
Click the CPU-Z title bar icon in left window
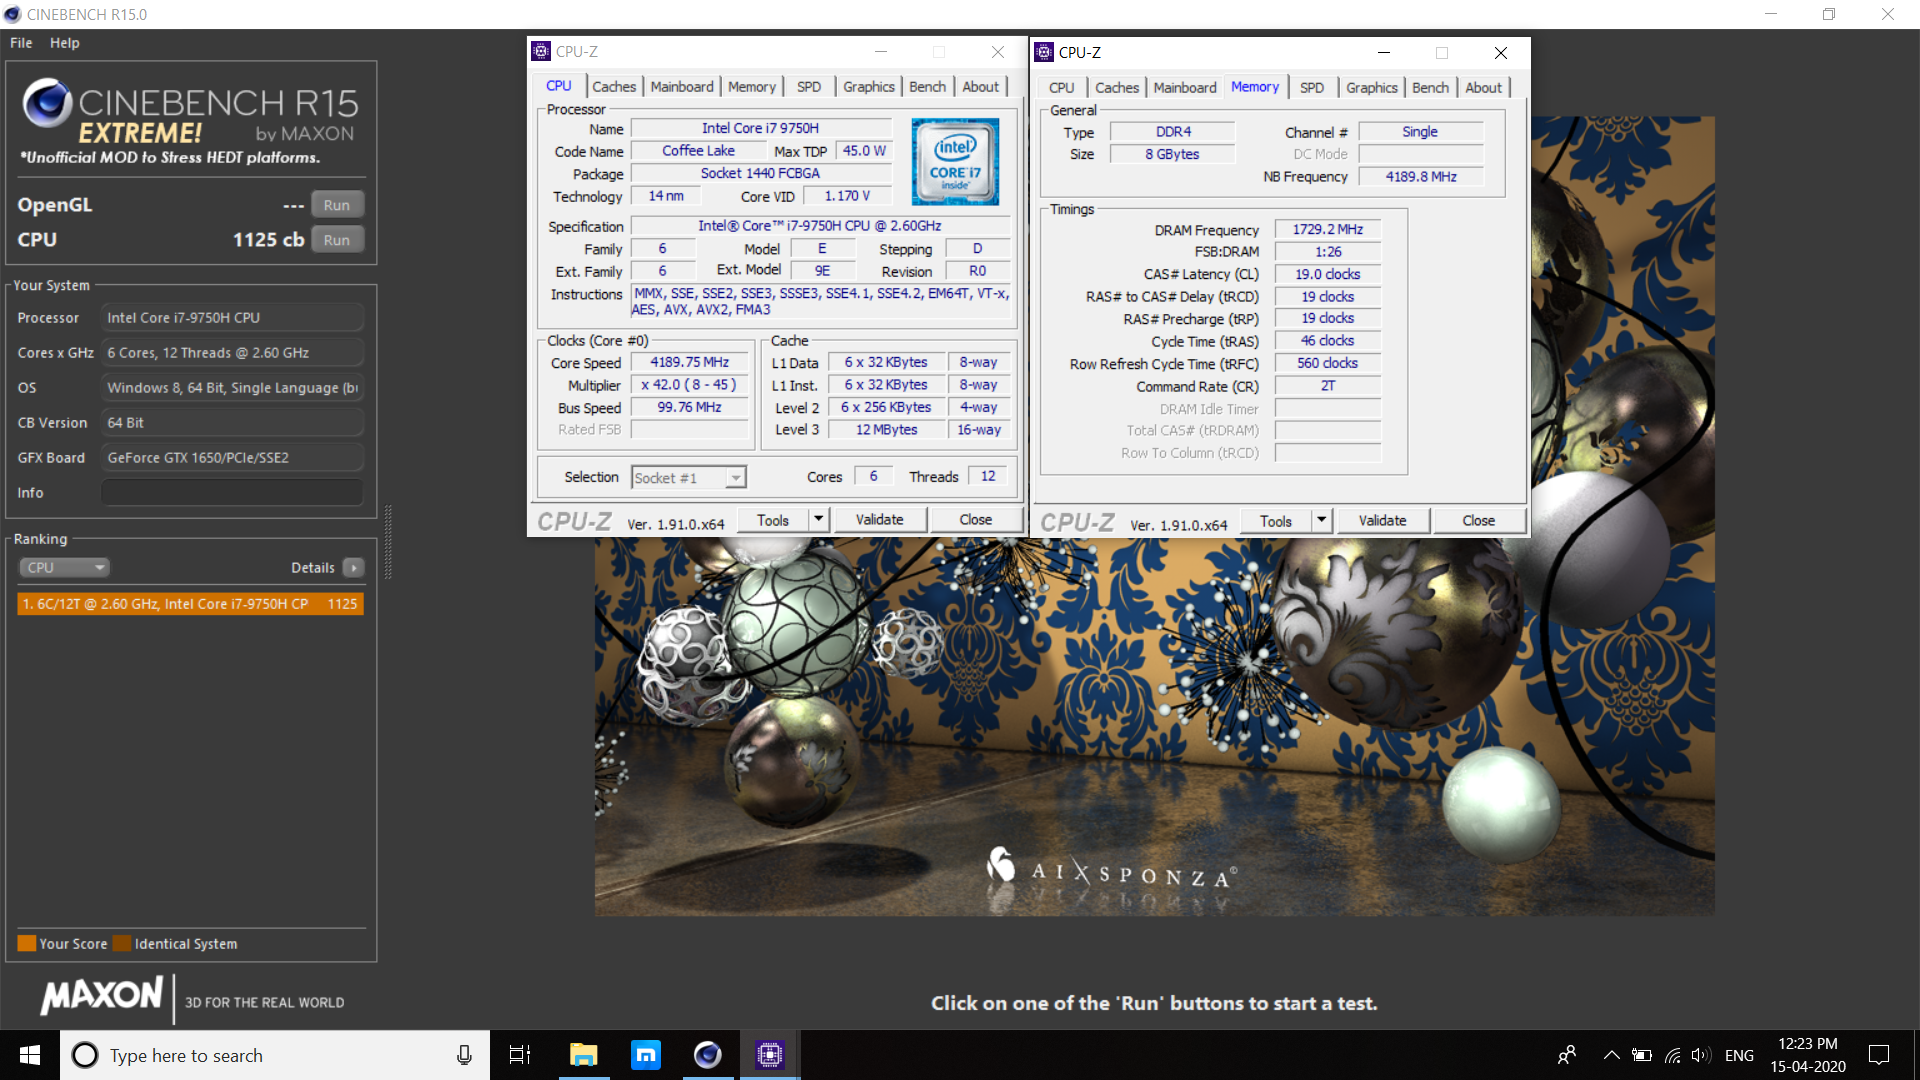(x=541, y=51)
